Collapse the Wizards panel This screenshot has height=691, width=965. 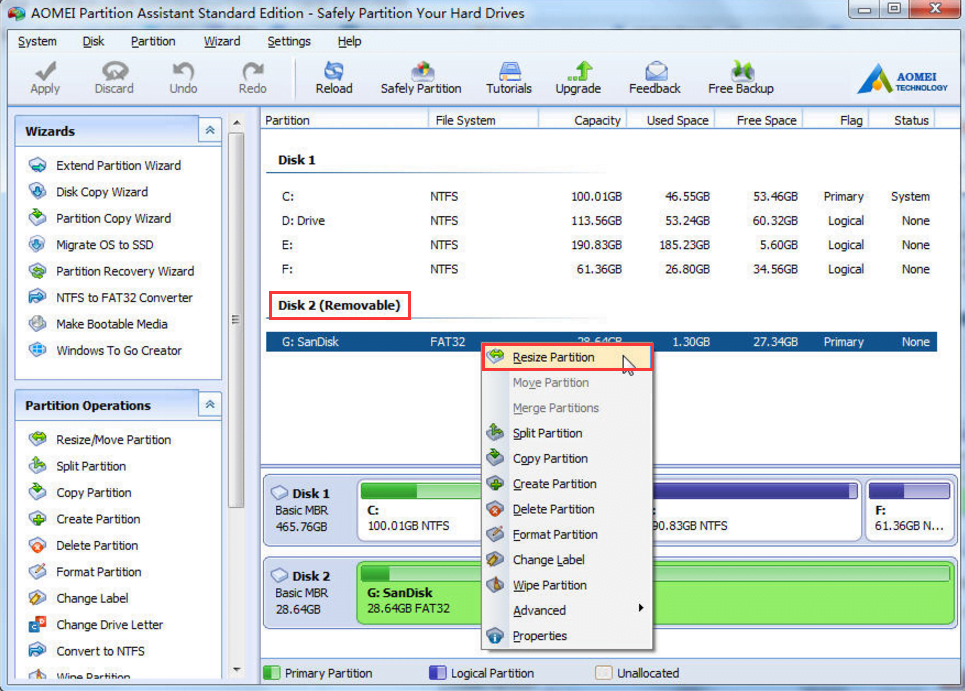click(x=210, y=130)
